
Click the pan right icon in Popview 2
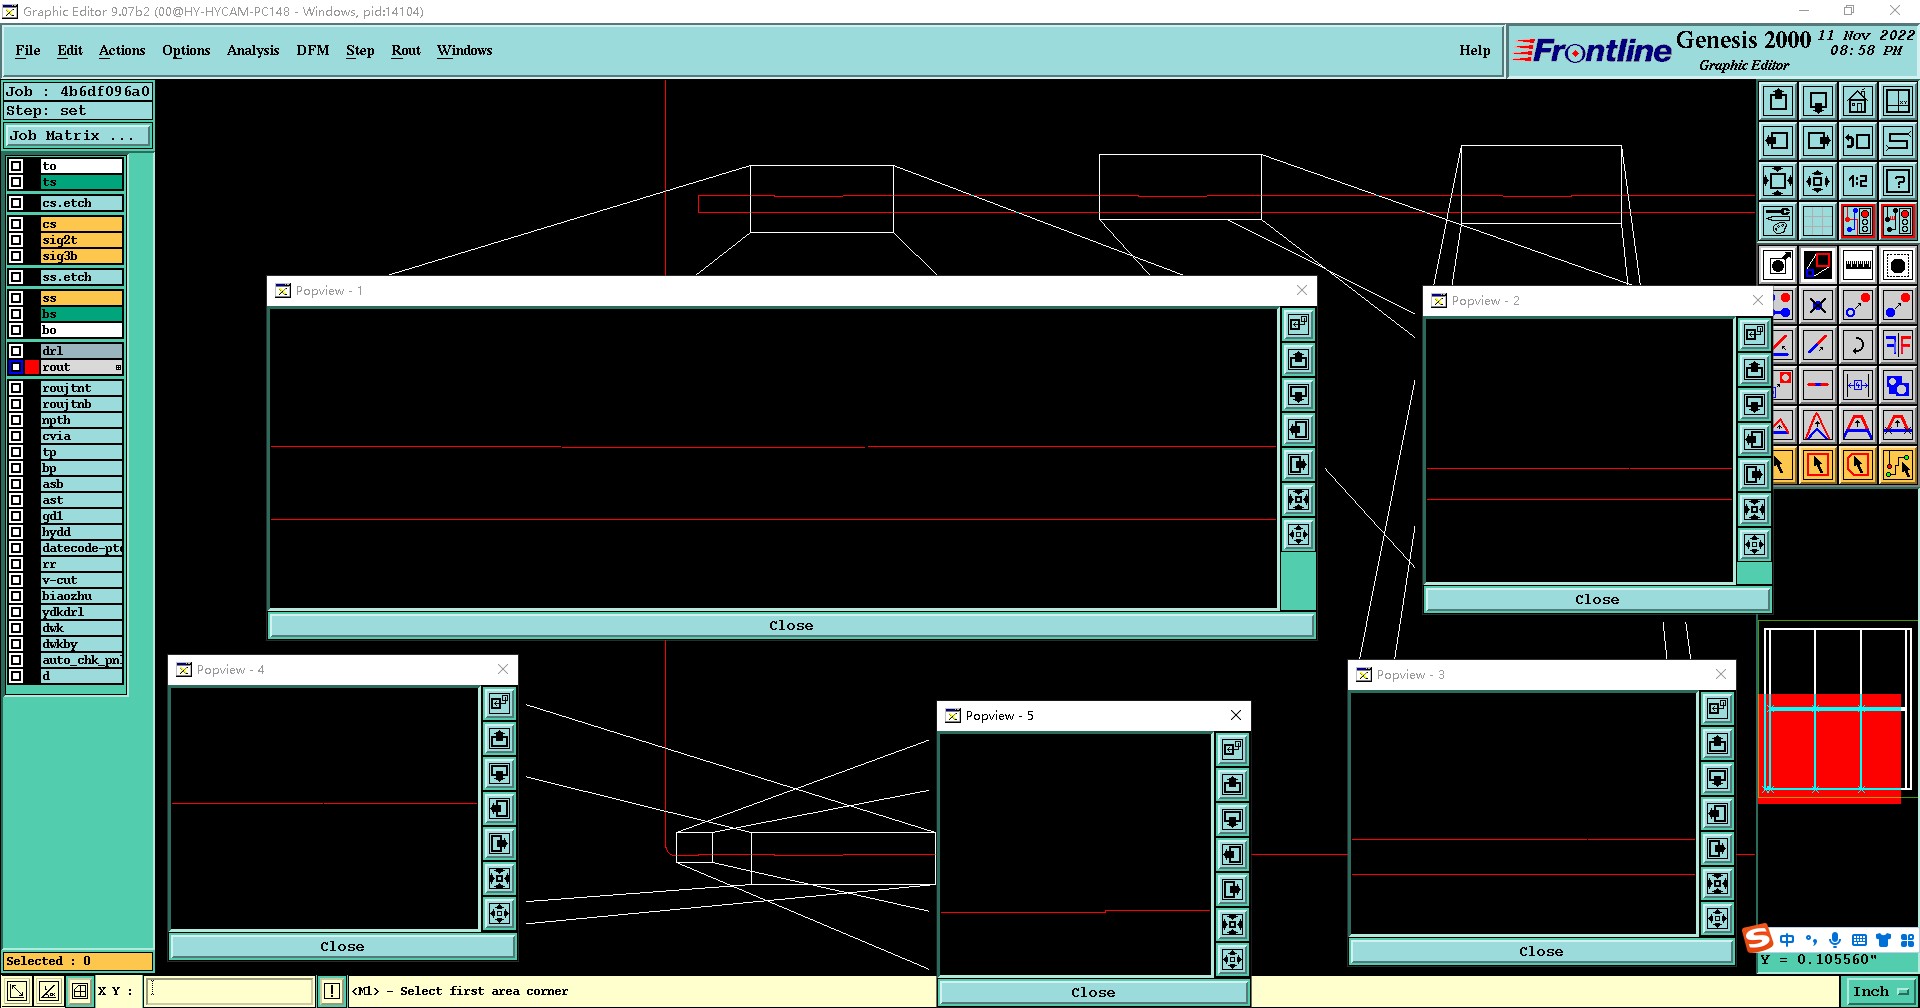tap(1754, 474)
